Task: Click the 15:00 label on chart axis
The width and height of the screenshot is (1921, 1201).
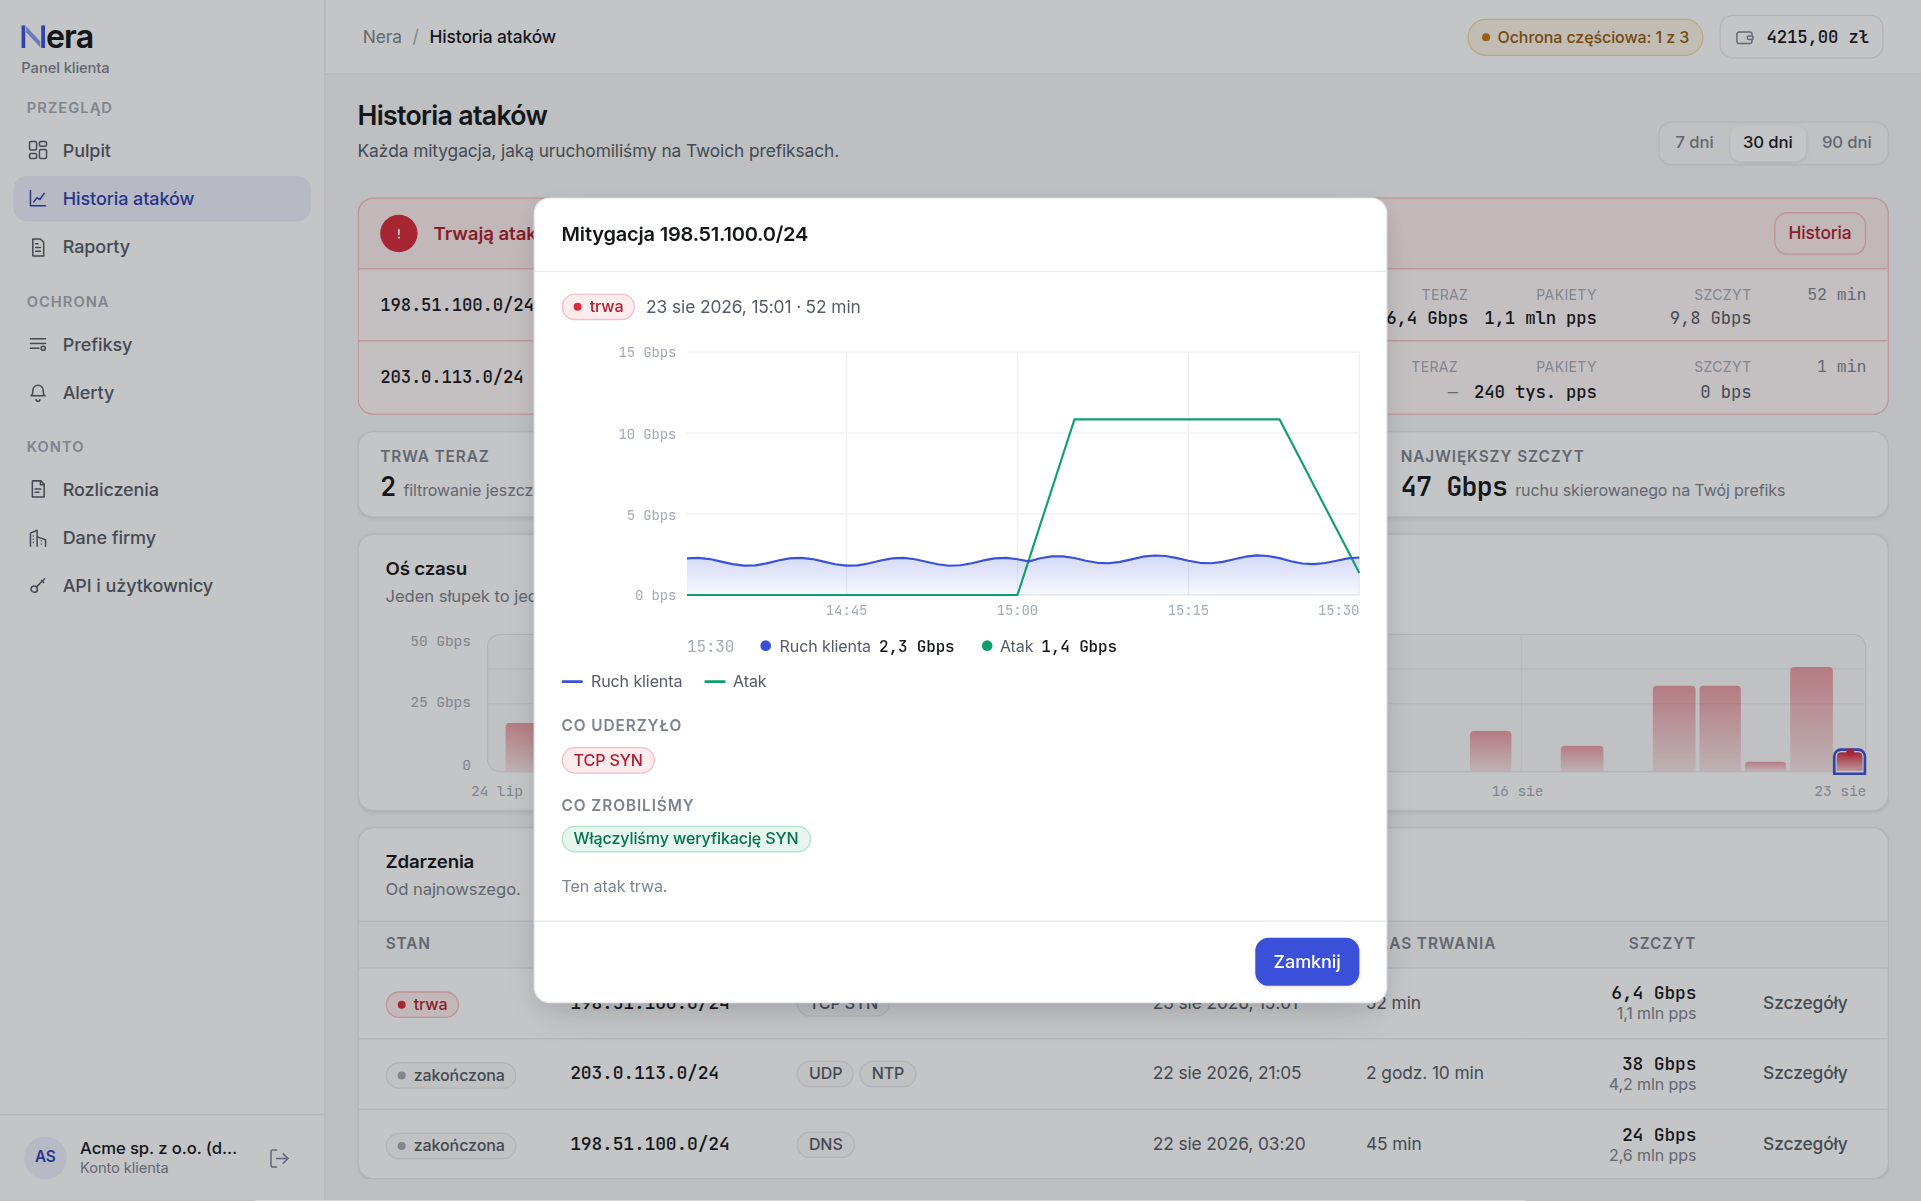Action: point(1017,611)
